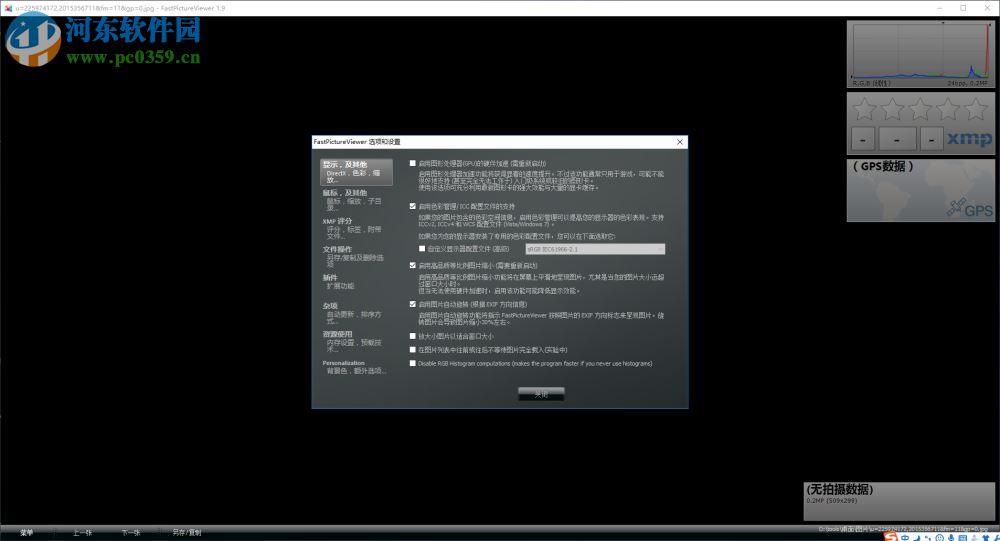The height and width of the screenshot is (541, 1000).
Task: Open the (无拍摄数据) EXIF panel
Action: (x=899, y=501)
